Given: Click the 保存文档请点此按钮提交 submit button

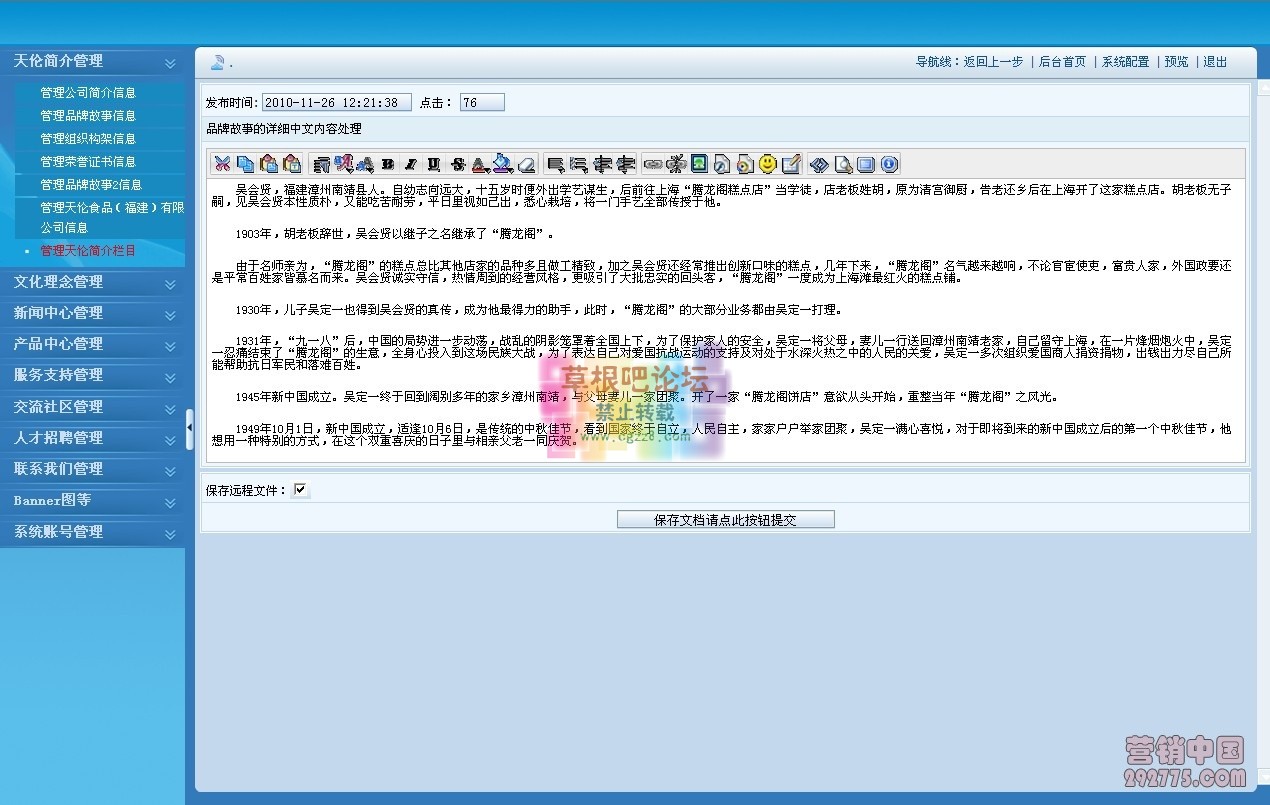Looking at the screenshot, I should pos(725,520).
